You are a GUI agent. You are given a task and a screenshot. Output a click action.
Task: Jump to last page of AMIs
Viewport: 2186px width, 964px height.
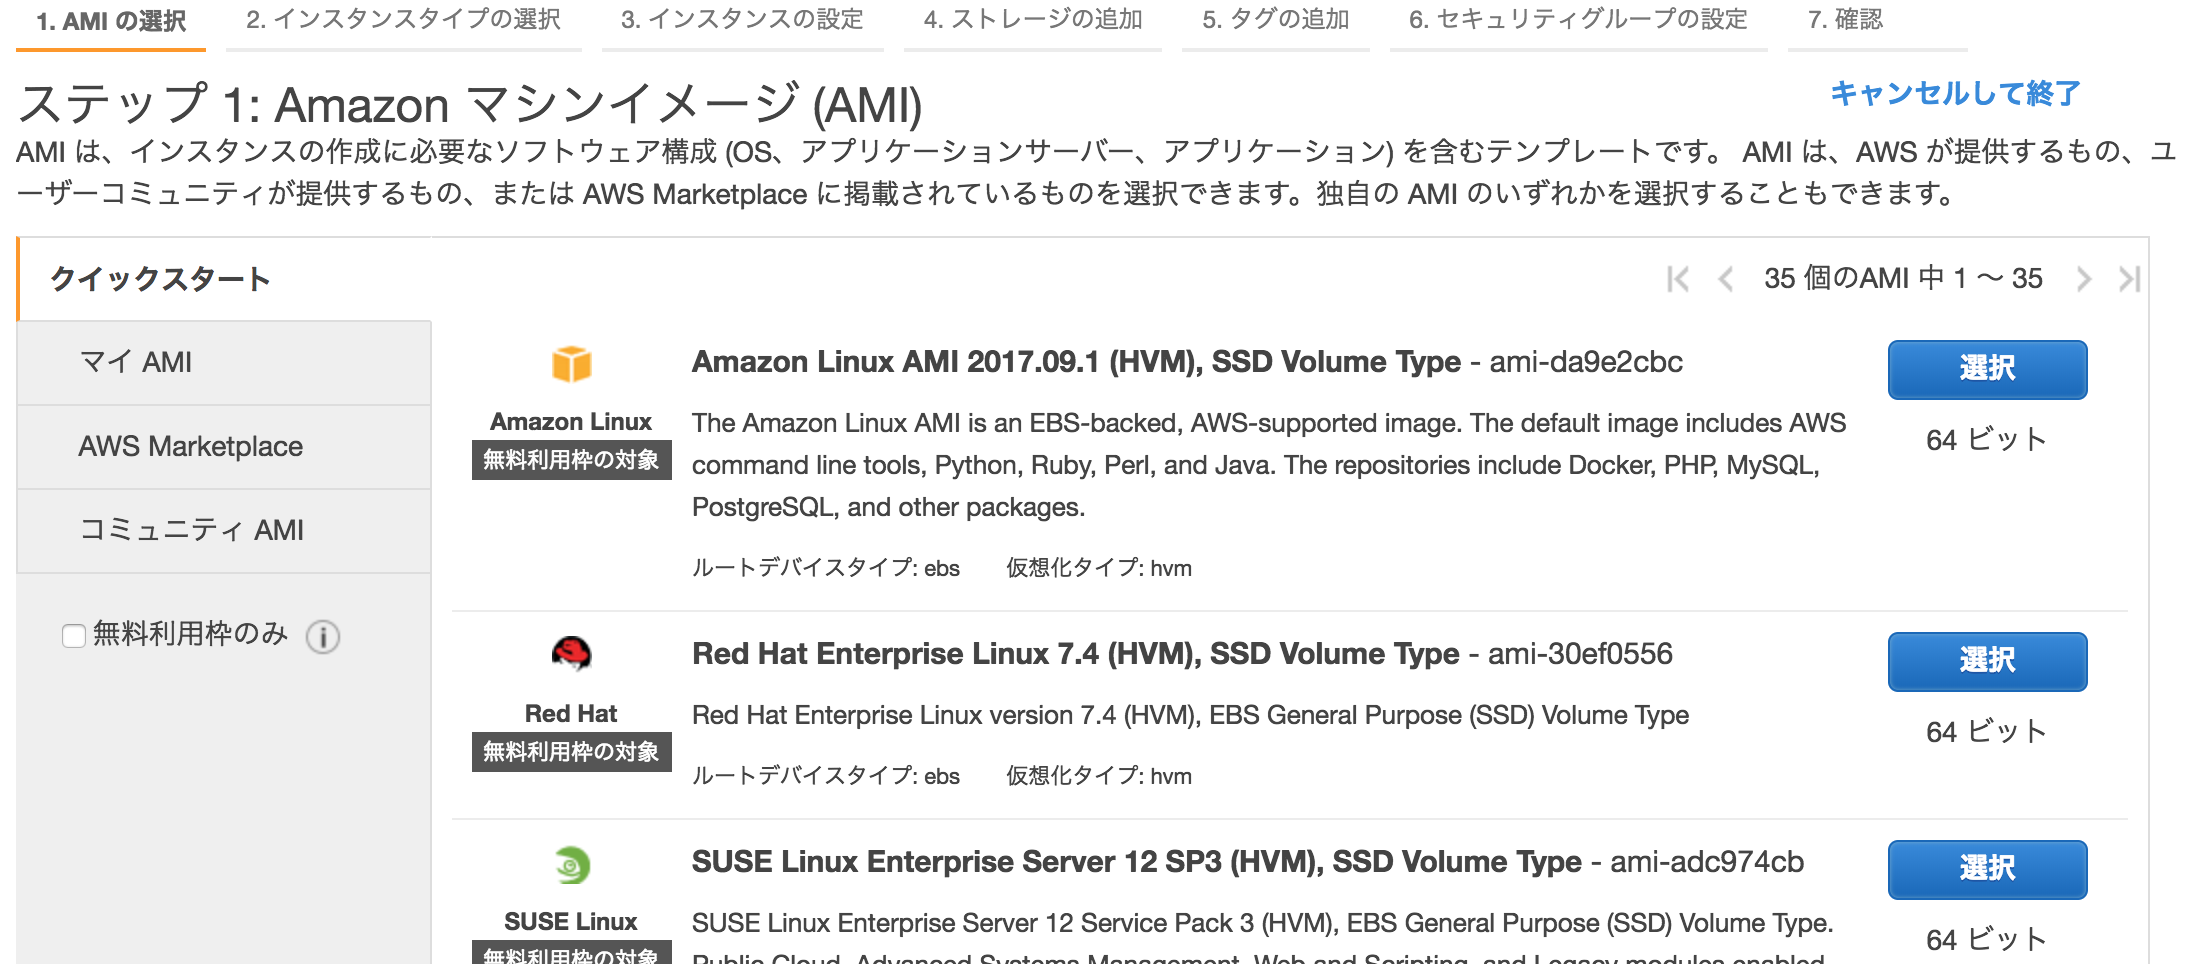point(2129,279)
